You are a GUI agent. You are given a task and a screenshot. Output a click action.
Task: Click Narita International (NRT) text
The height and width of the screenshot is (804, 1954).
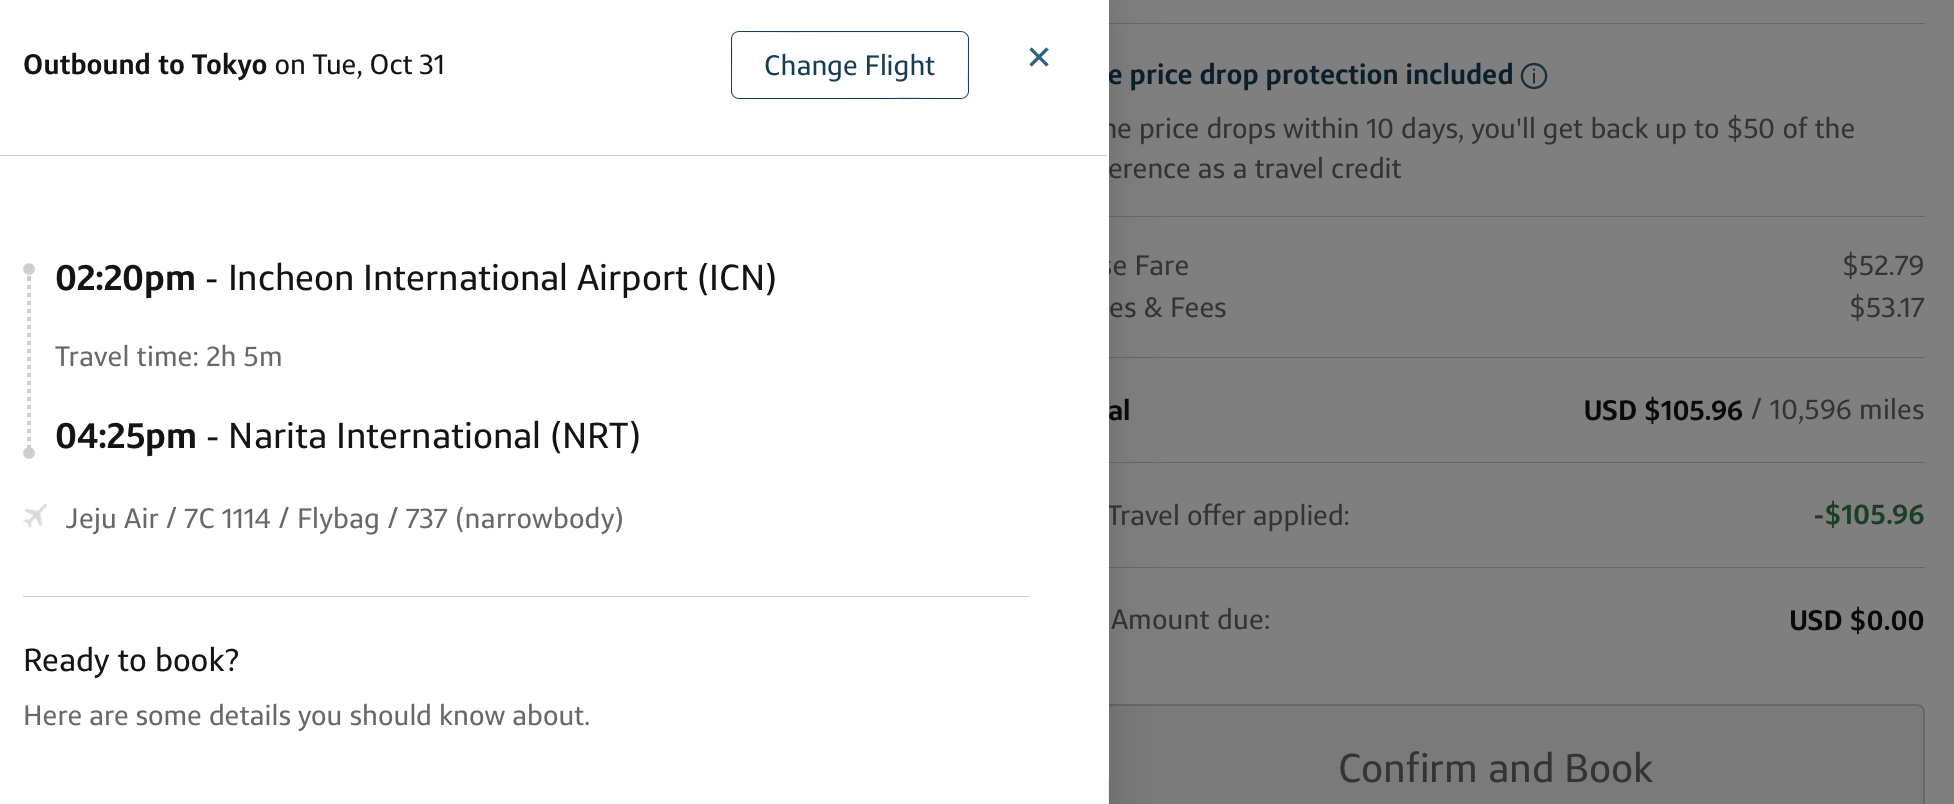(434, 436)
